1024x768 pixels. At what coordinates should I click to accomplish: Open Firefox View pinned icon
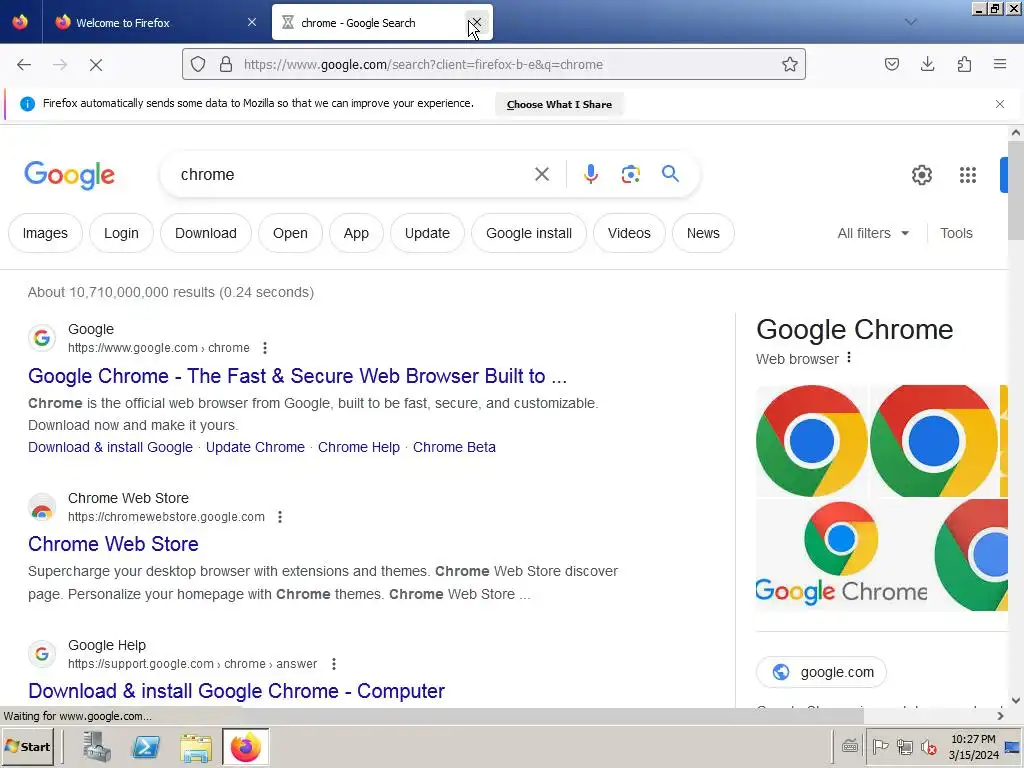(x=20, y=22)
